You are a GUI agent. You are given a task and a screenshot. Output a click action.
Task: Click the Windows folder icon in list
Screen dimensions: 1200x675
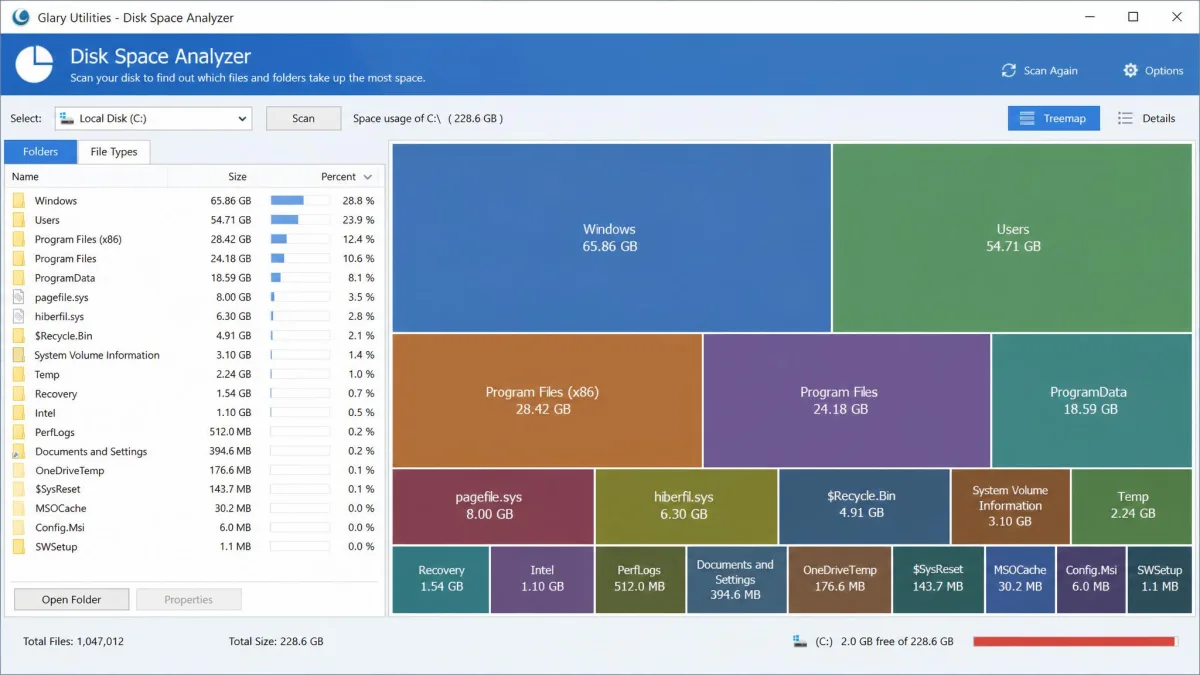point(19,201)
